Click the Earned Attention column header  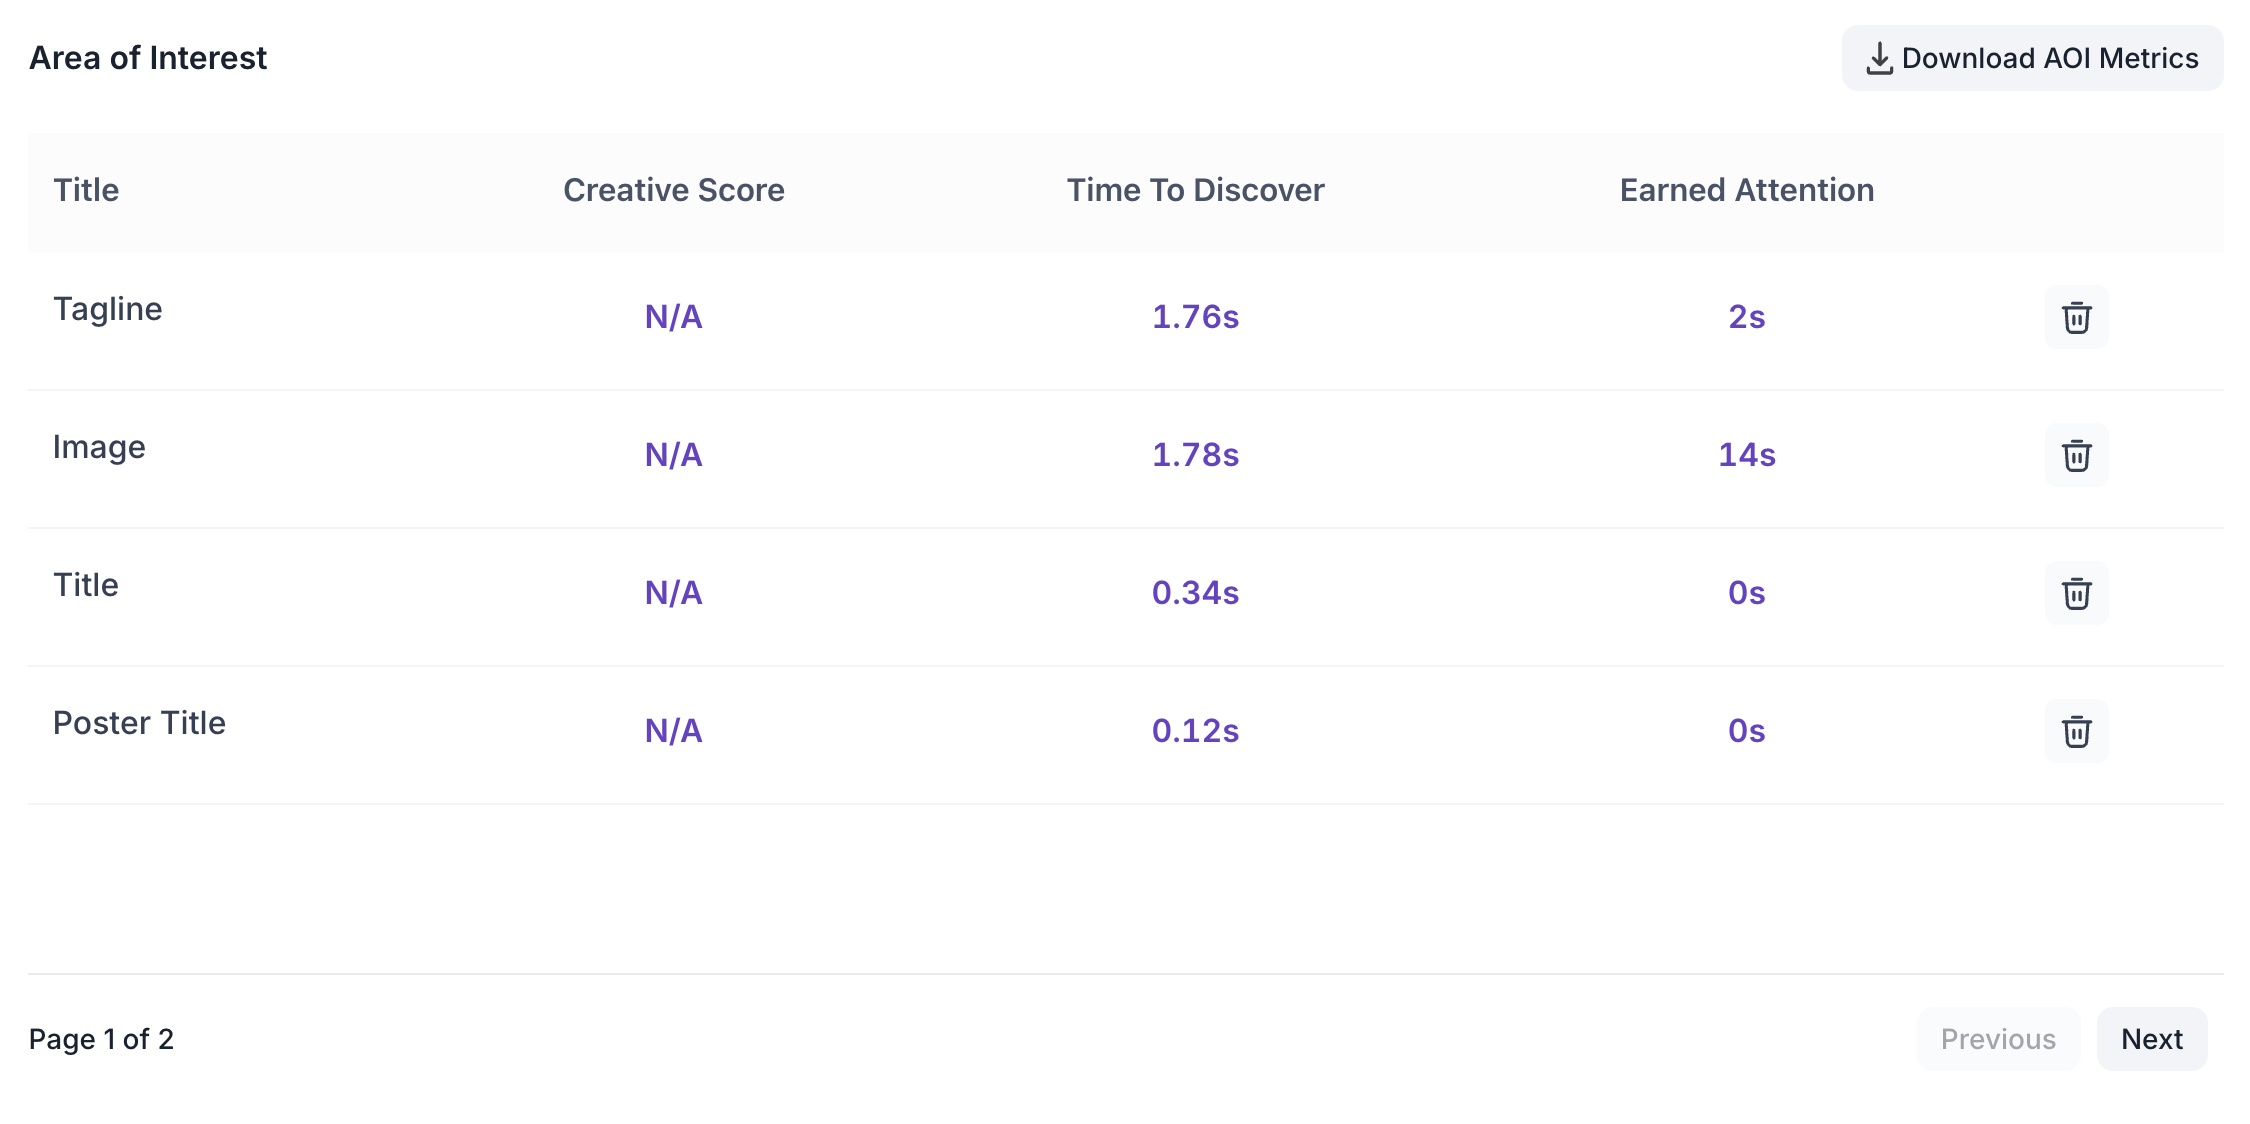click(1746, 190)
